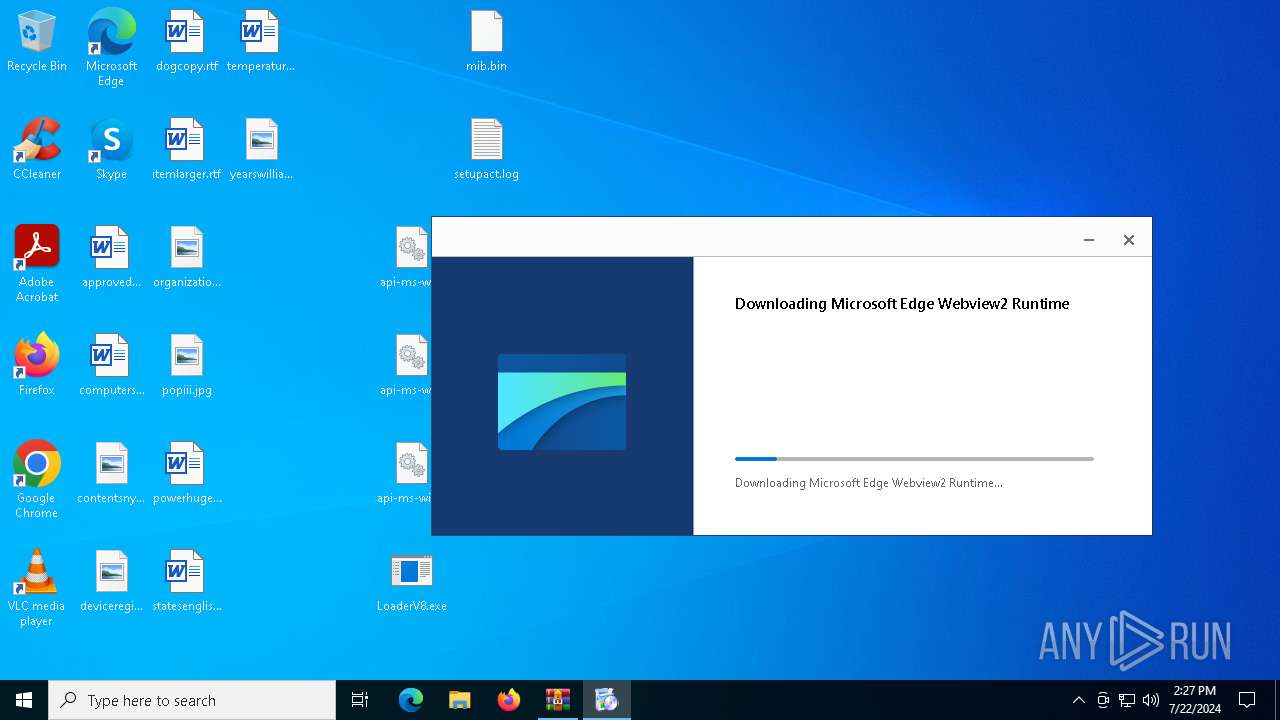Open network status tray icon
1280x720 pixels.
point(1127,700)
